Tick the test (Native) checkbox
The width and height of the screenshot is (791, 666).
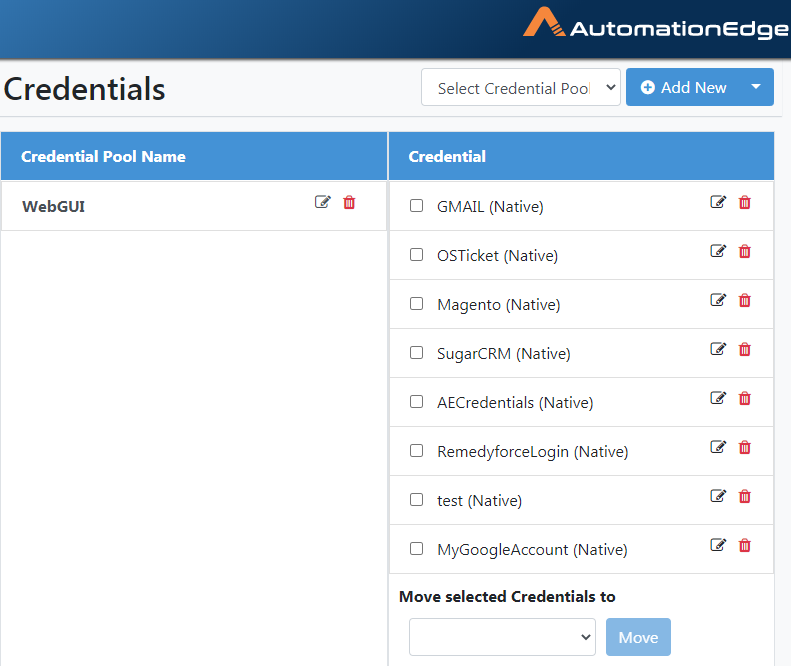(416, 499)
